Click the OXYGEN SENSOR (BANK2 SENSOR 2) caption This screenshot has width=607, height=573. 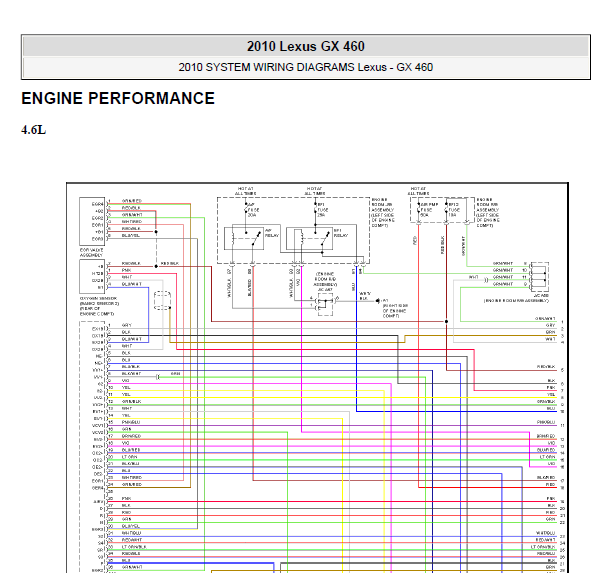[x=99, y=306]
